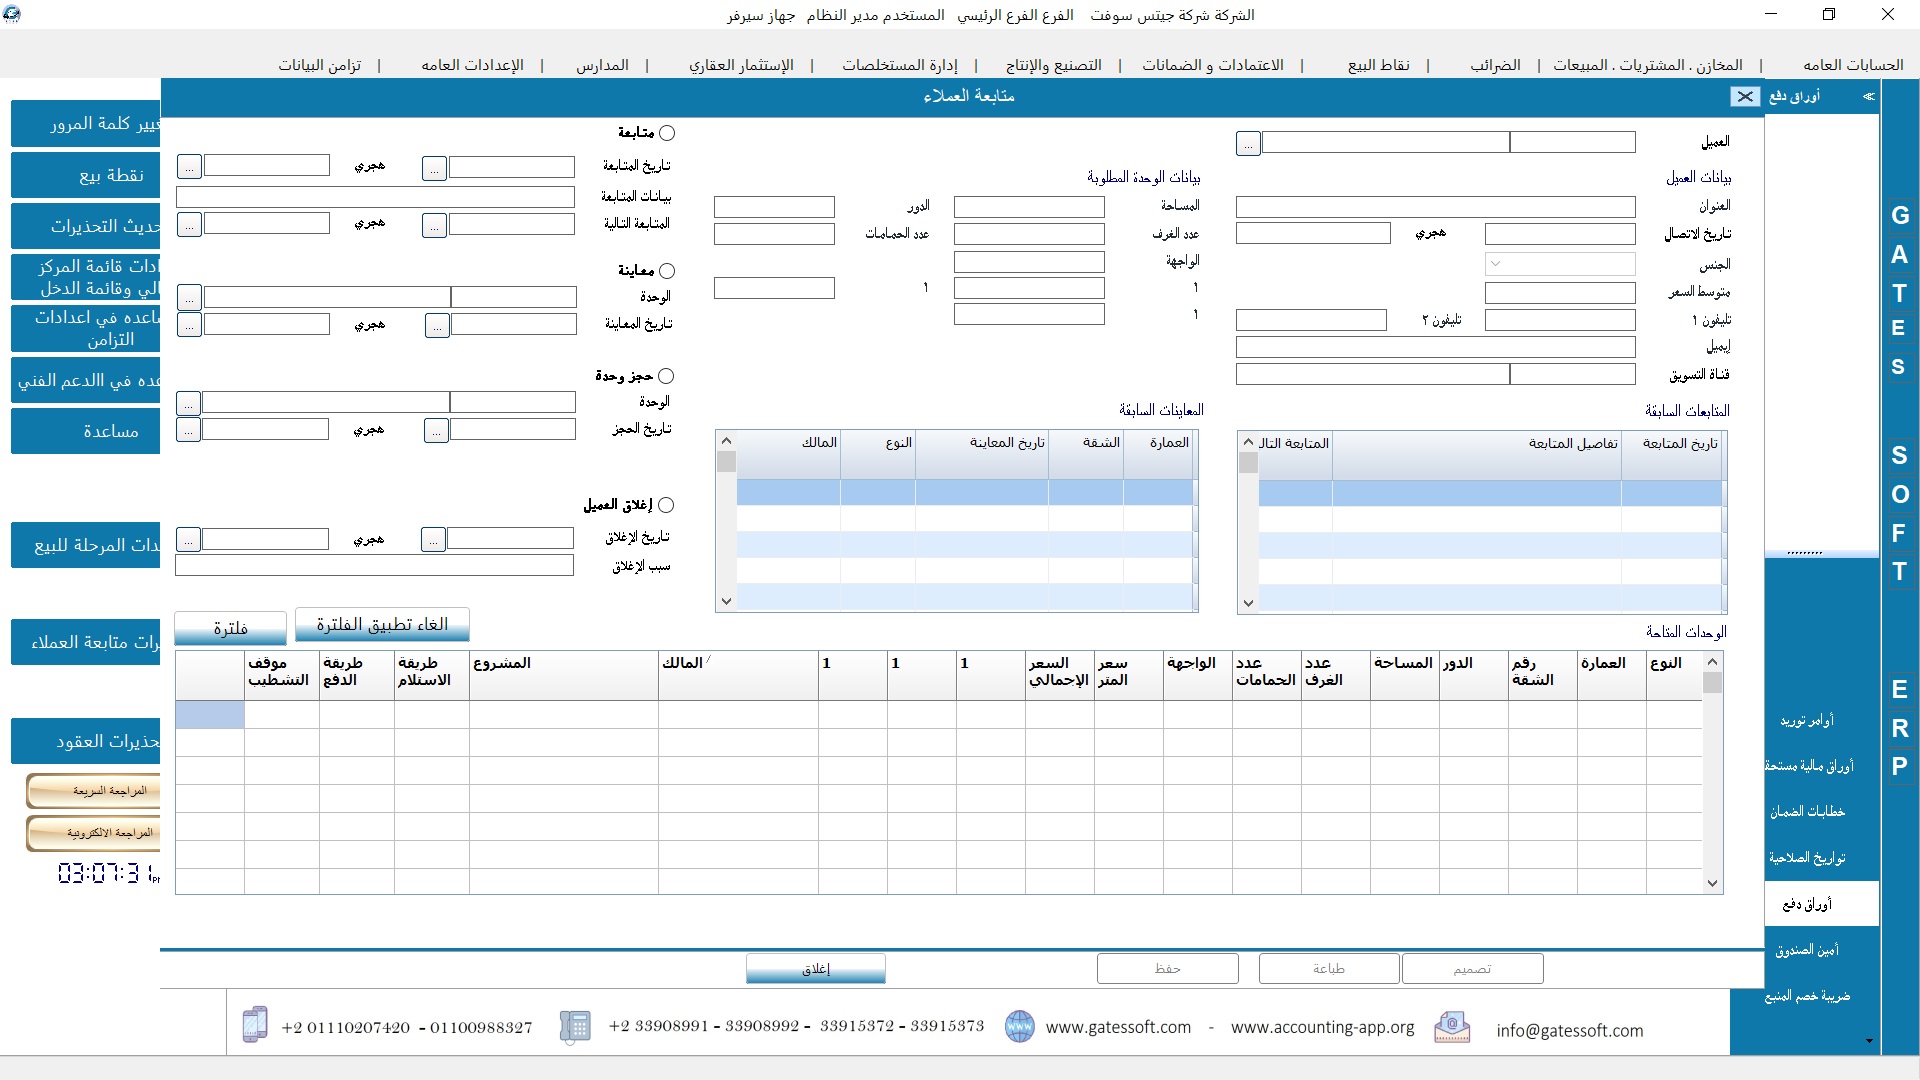
Task: Click the mobile phone icon in footer
Action: [255, 1025]
